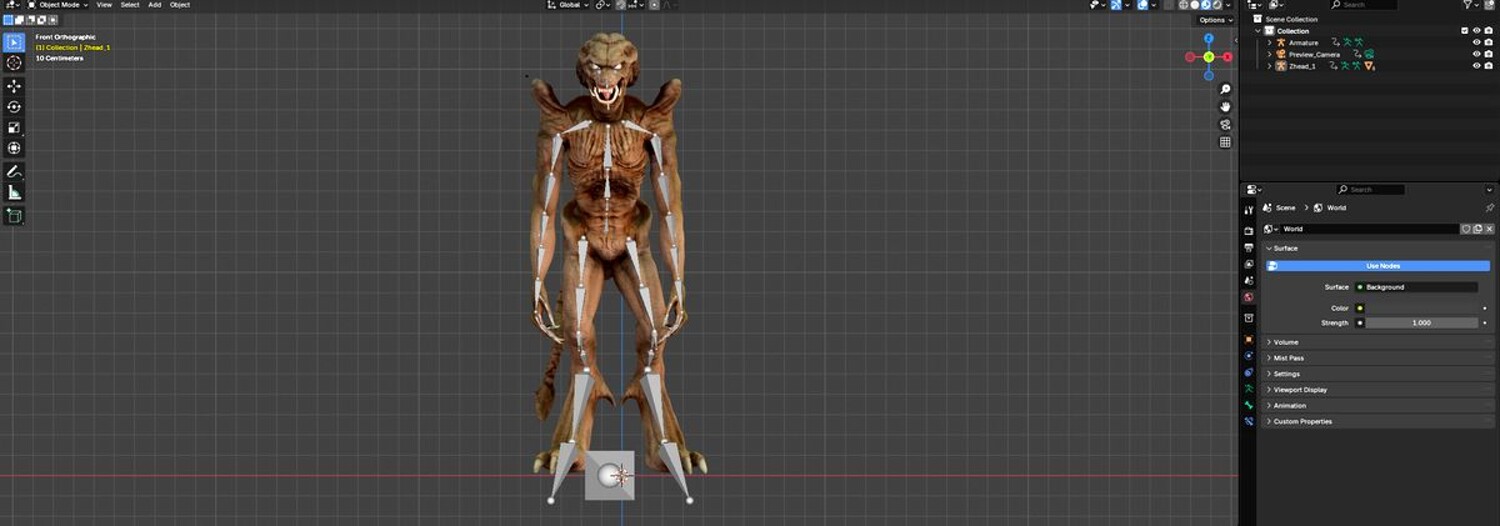1500x526 pixels.
Task: Select the Measure tool
Action: 14,193
